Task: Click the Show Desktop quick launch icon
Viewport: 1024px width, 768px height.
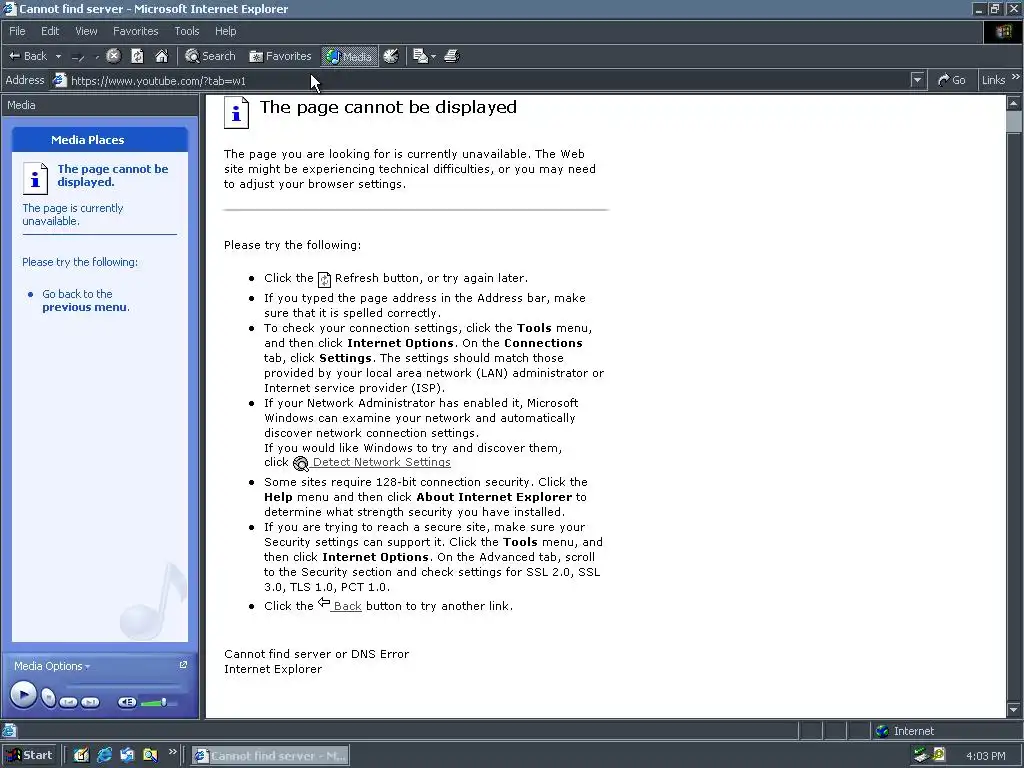Action: [81, 756]
